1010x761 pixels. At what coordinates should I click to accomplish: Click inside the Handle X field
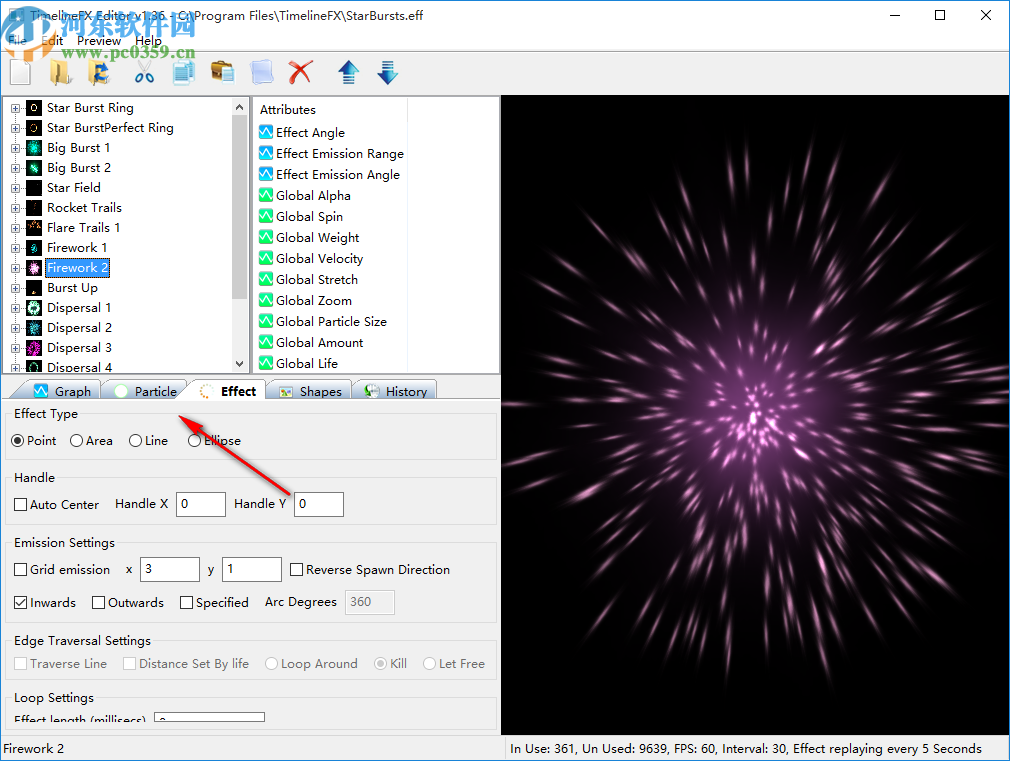pos(200,504)
